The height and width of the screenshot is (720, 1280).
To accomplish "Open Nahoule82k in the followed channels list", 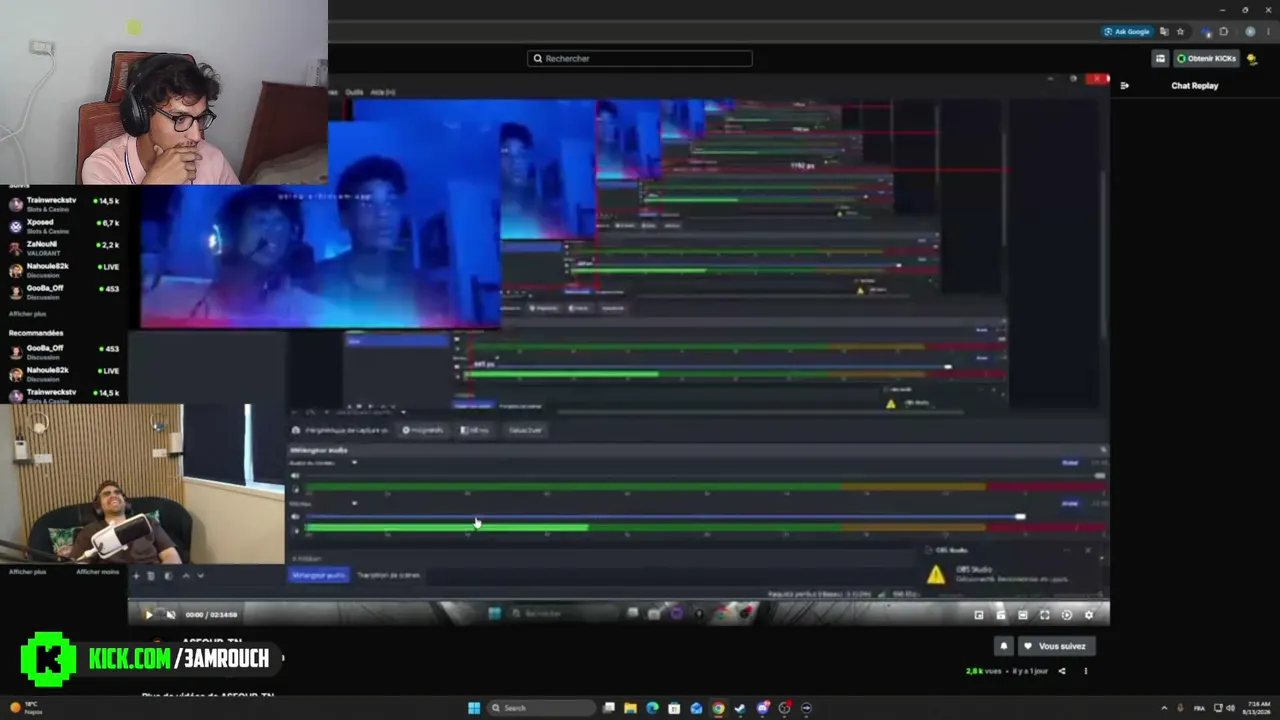I will [x=64, y=270].
